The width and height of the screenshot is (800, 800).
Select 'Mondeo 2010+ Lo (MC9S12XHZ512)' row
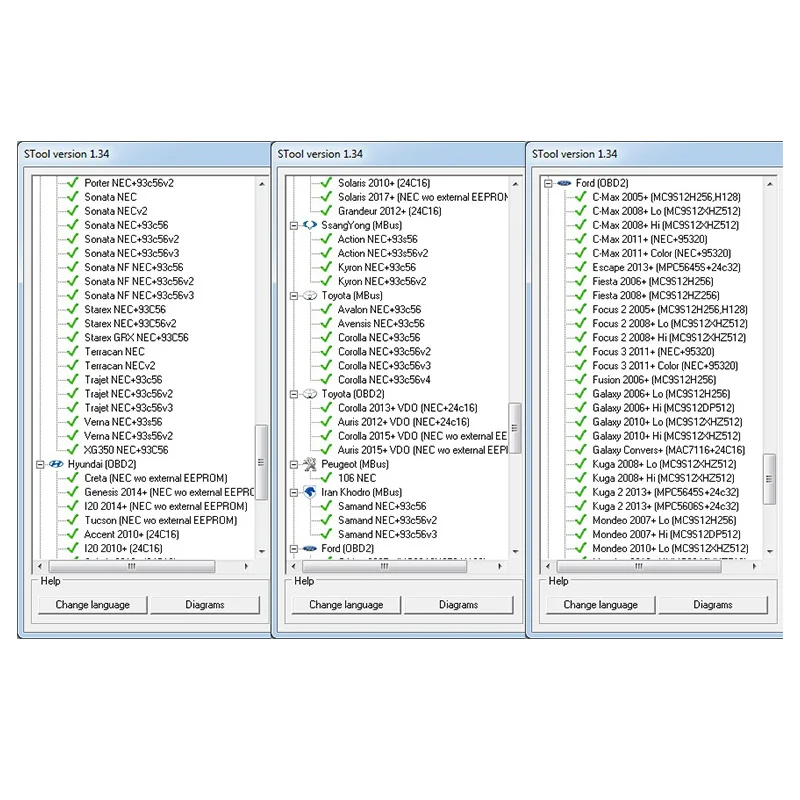(670, 548)
